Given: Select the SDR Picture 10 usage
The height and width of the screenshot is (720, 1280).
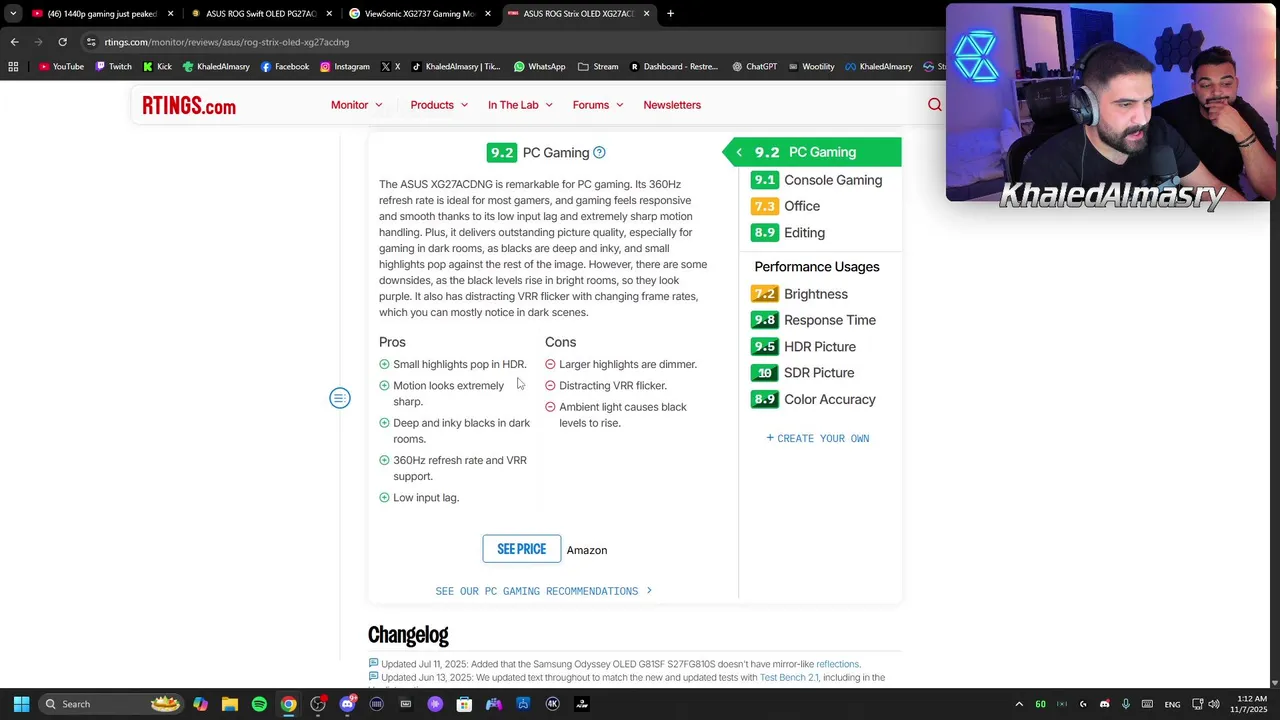Looking at the screenshot, I should [803, 373].
